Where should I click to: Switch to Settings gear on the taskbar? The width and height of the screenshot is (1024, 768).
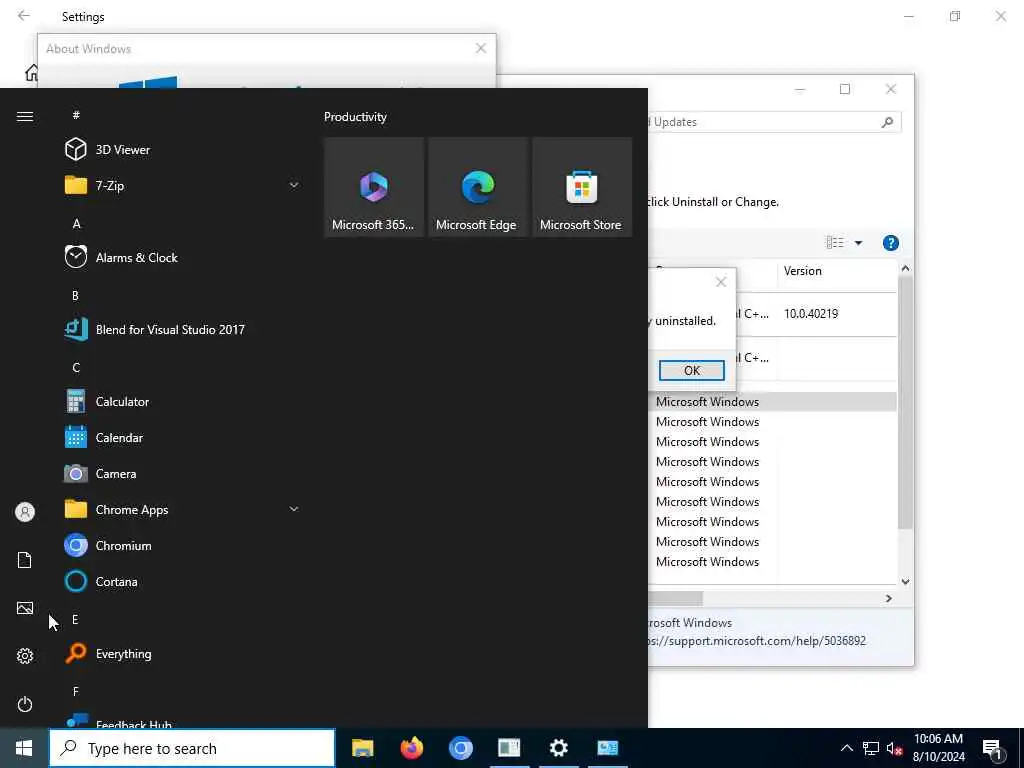558,748
